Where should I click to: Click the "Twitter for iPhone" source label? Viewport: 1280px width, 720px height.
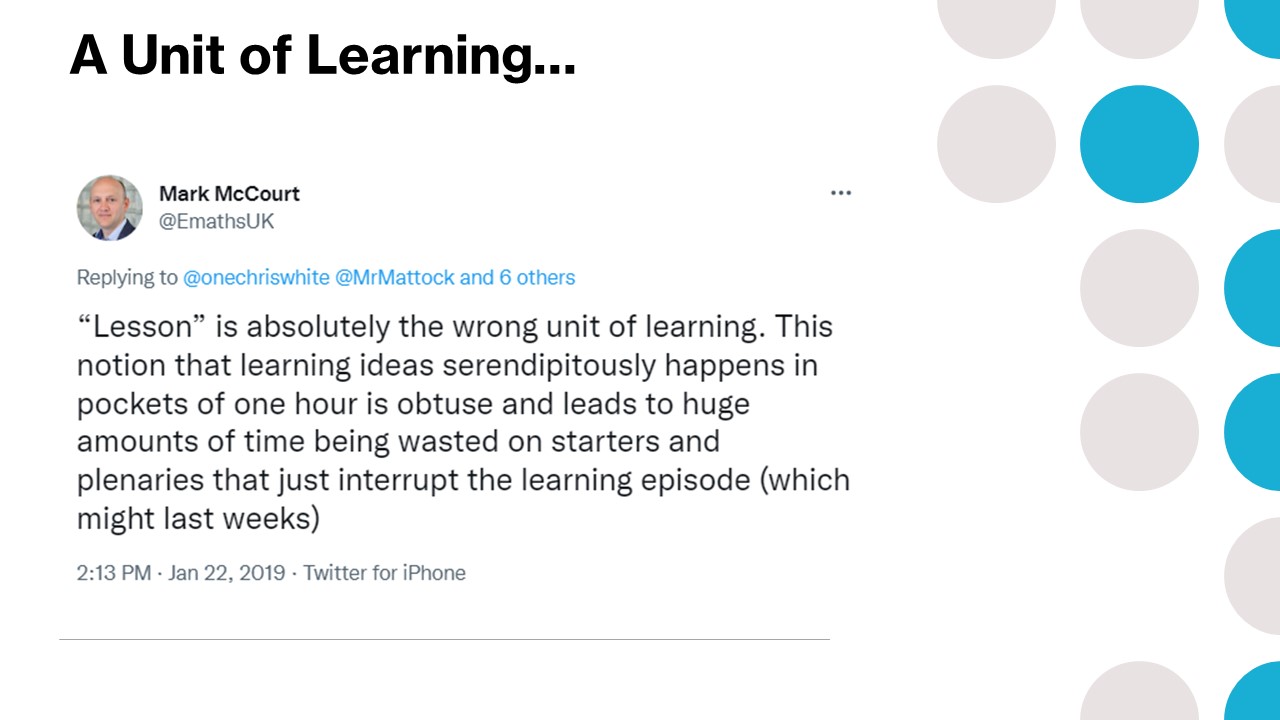[384, 573]
